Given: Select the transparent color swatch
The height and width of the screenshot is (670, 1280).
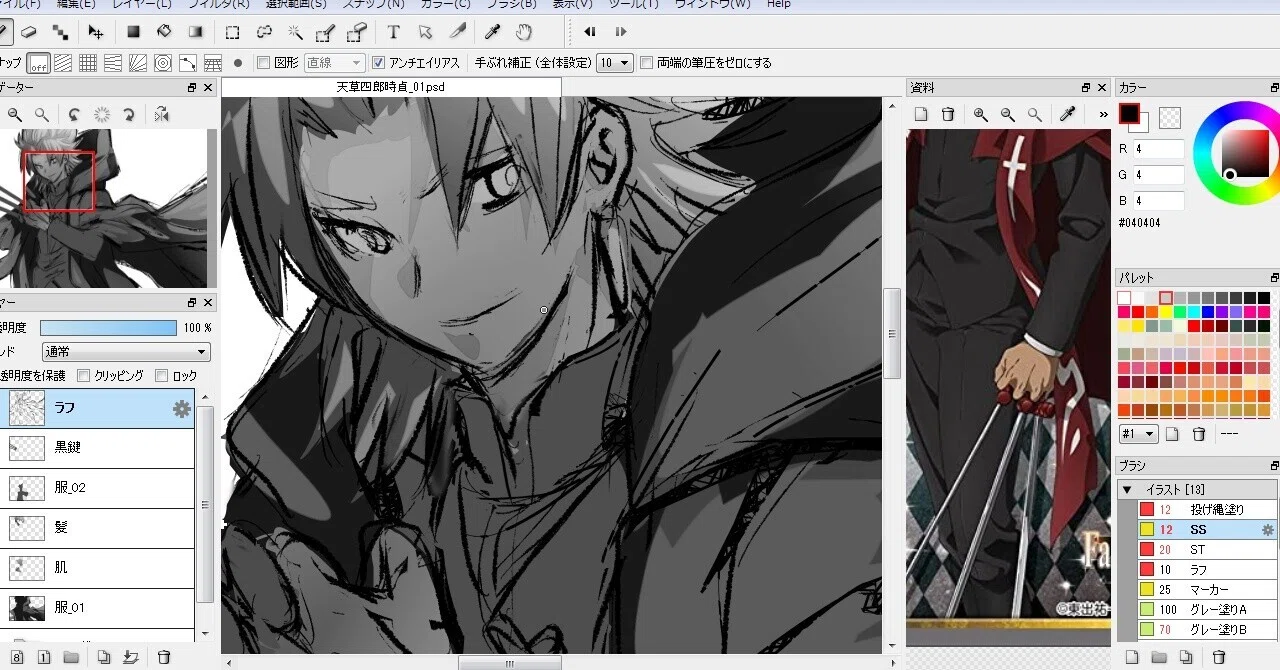Looking at the screenshot, I should click(x=1170, y=118).
